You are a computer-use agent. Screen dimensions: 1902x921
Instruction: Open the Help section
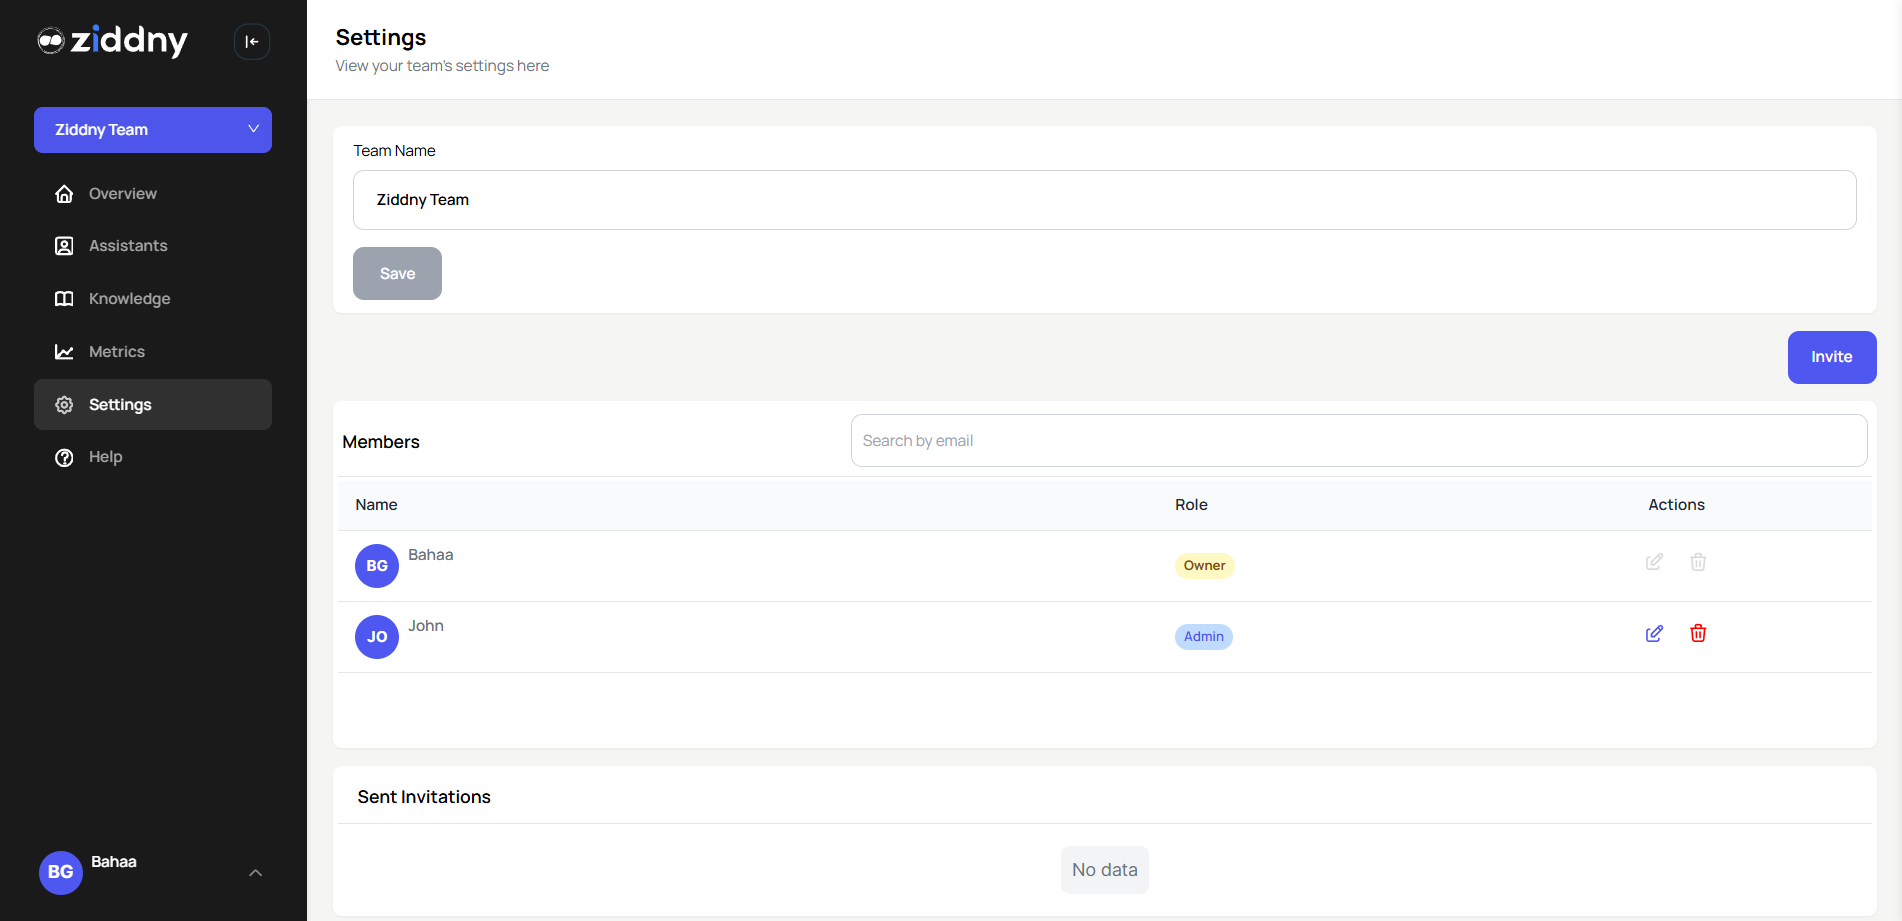tap(104, 457)
